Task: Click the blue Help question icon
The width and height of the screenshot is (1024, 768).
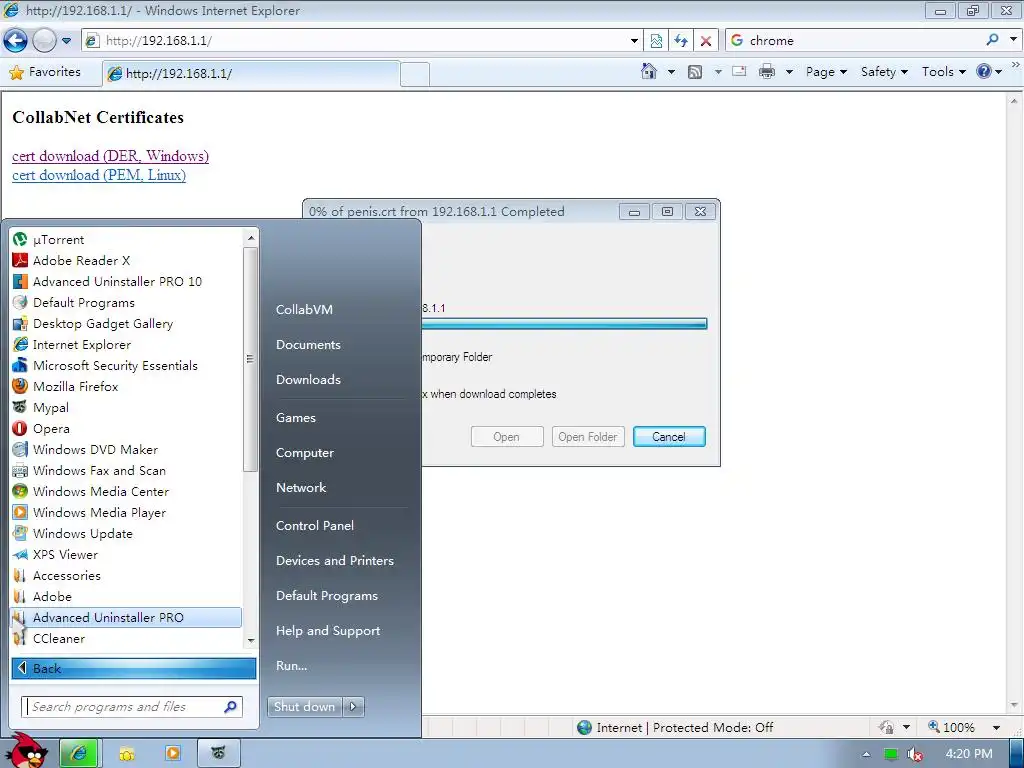Action: [984, 71]
